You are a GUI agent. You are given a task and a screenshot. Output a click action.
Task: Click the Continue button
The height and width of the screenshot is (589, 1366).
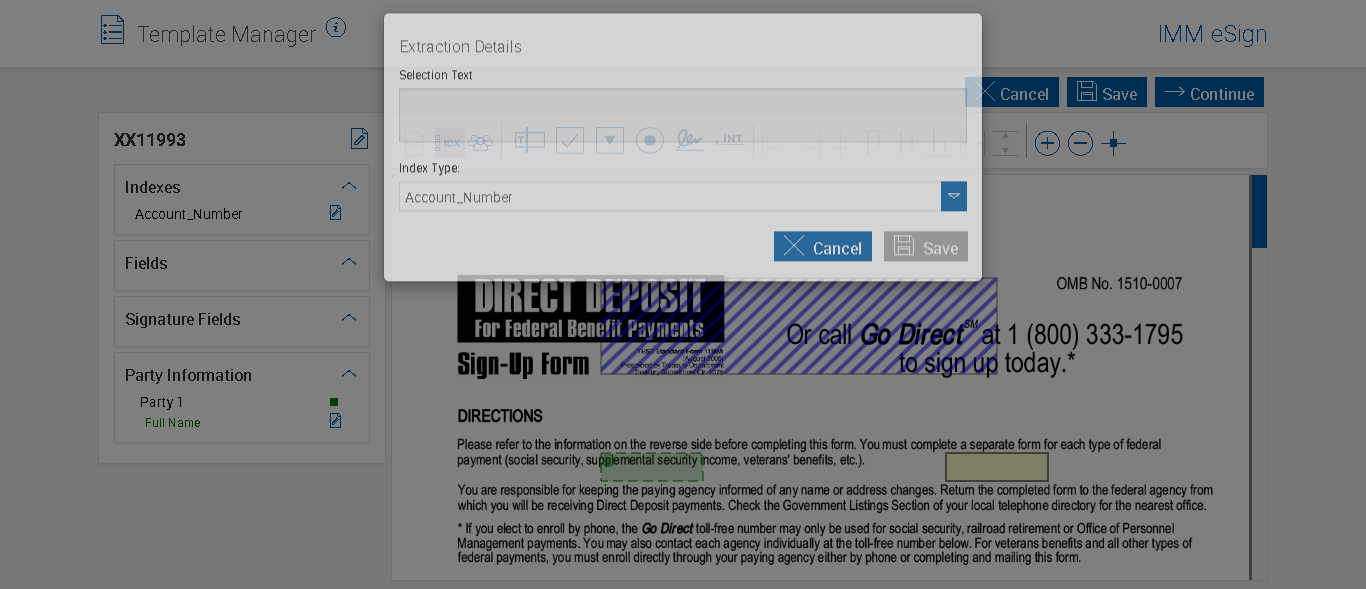click(x=1209, y=93)
